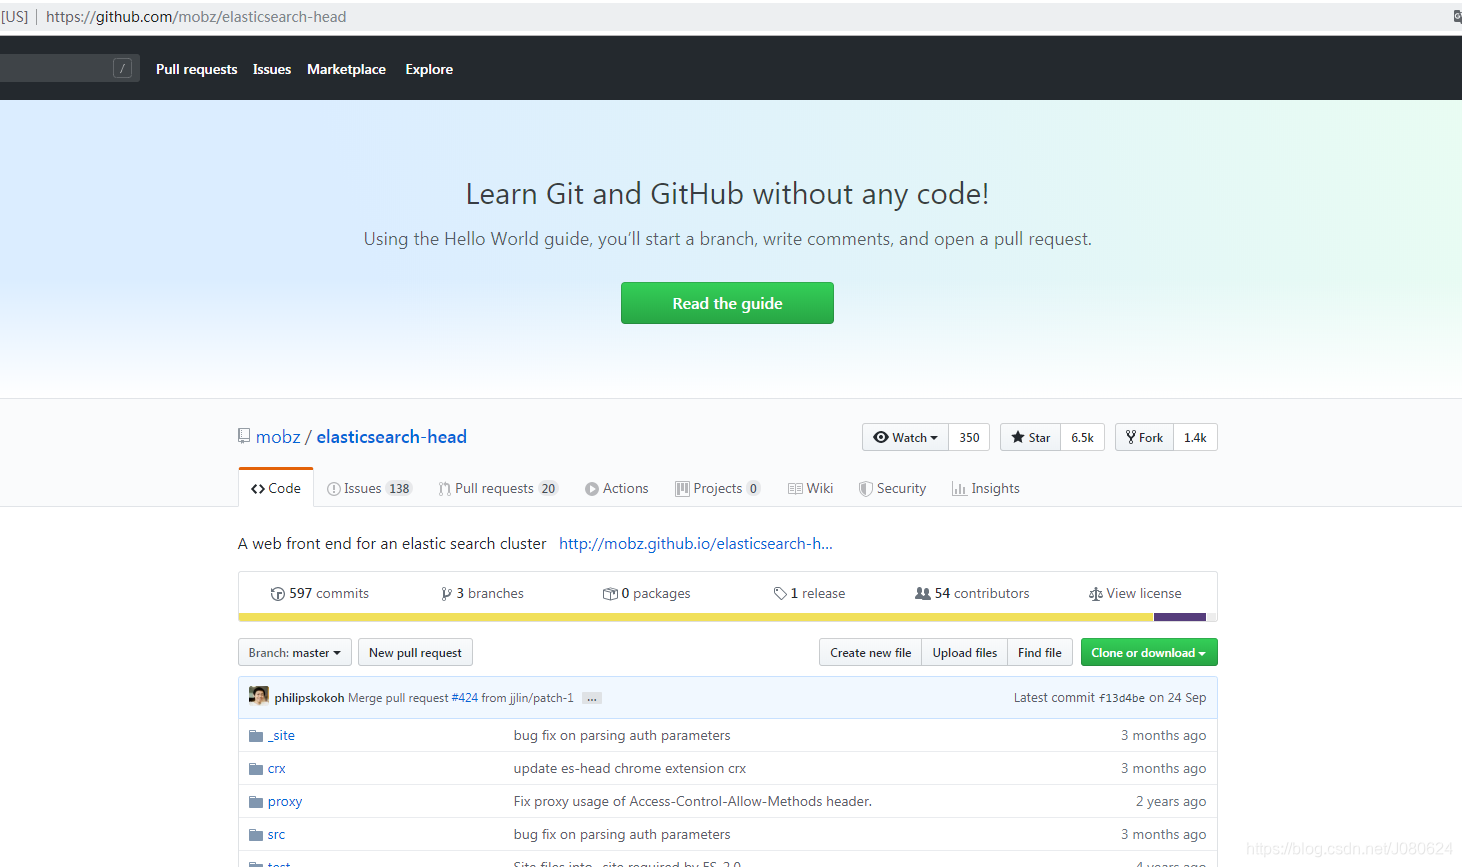View the 597 commits link
Viewport: 1462px width, 867px height.
pos(320,594)
